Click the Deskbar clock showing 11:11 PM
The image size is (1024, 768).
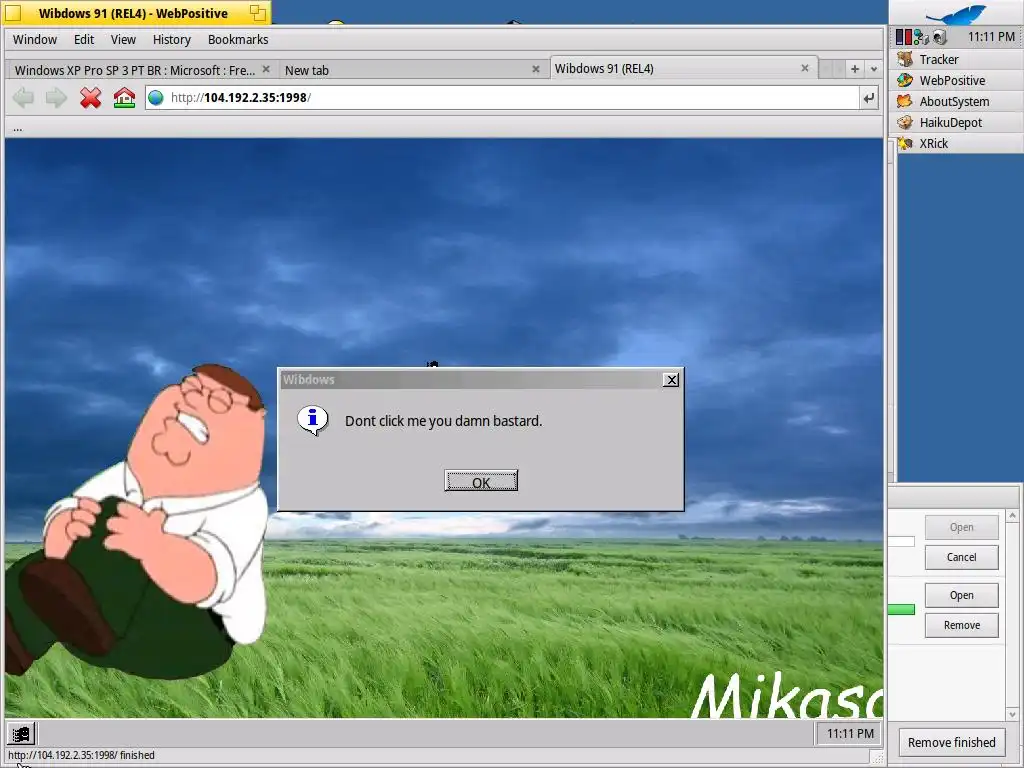[991, 37]
